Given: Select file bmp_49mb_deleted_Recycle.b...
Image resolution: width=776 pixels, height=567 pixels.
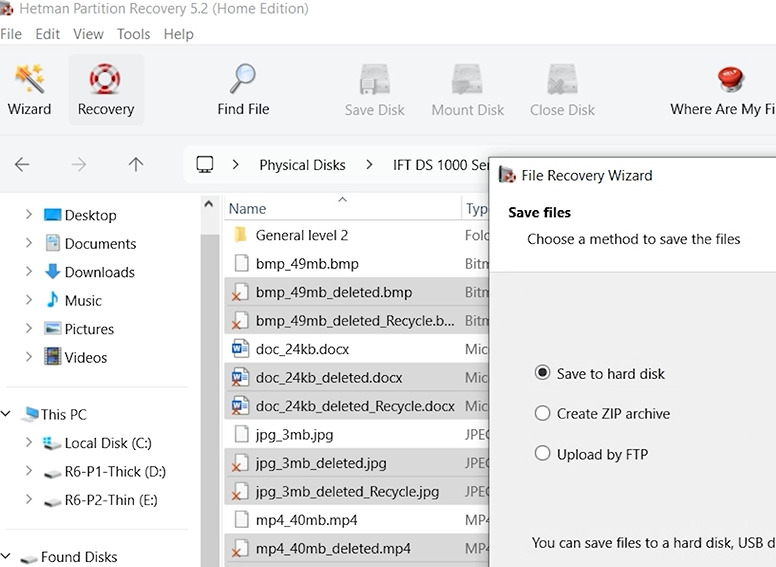Looking at the screenshot, I should click(356, 321).
